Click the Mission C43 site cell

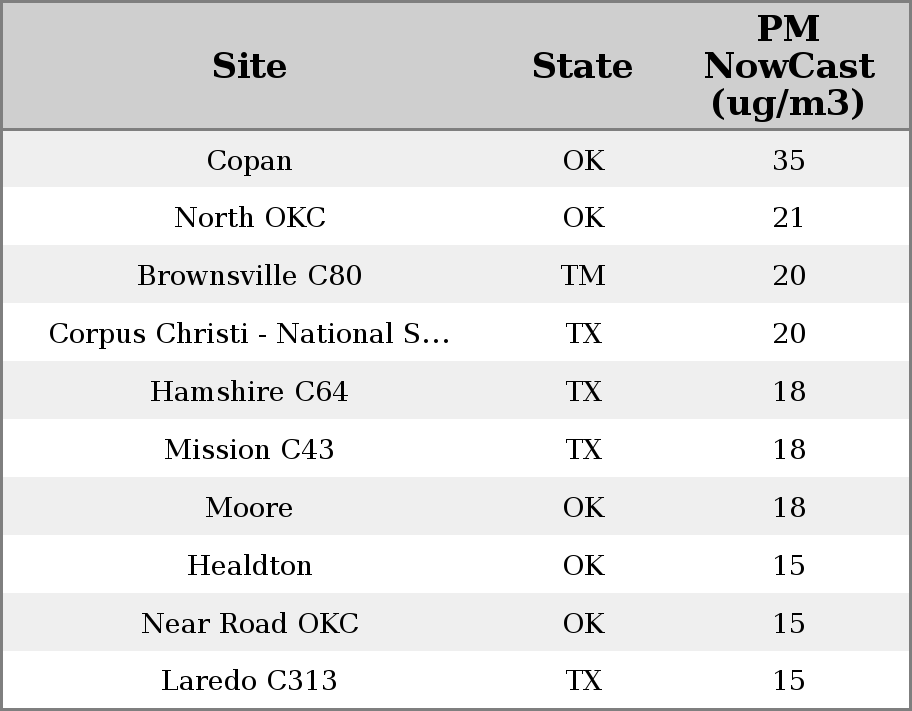point(249,450)
